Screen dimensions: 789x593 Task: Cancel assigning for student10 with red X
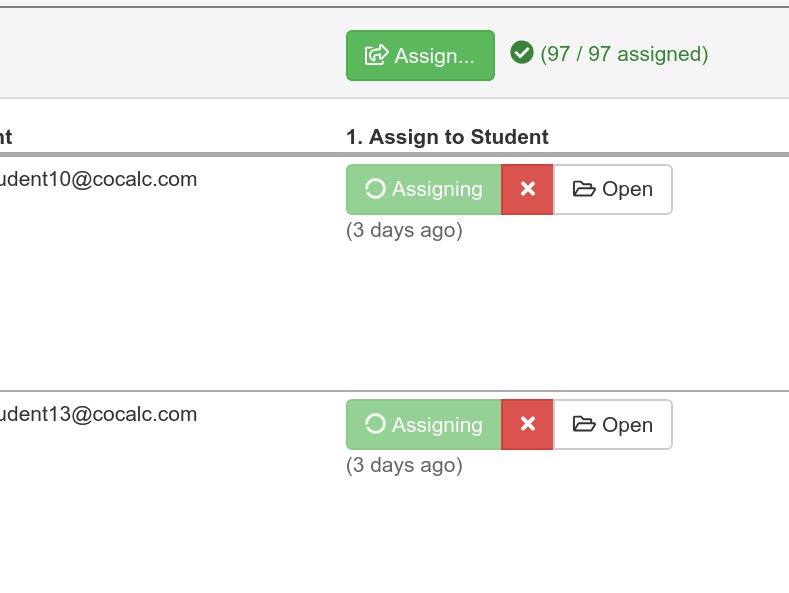pos(527,189)
